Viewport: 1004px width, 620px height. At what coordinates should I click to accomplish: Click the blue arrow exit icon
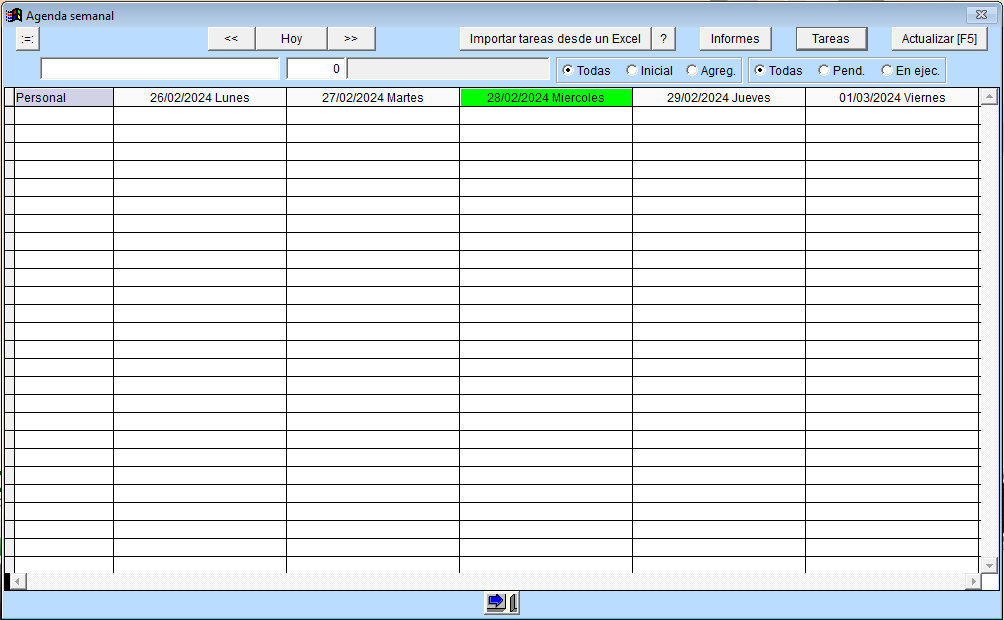tap(502, 603)
